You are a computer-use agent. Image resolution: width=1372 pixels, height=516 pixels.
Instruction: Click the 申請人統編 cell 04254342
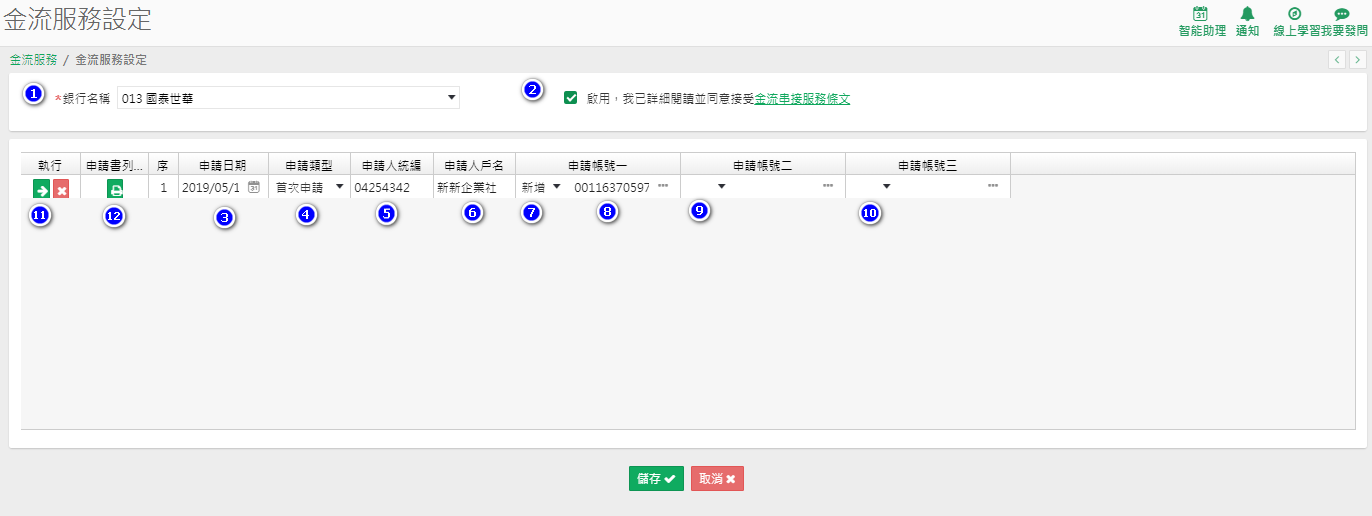(x=392, y=187)
